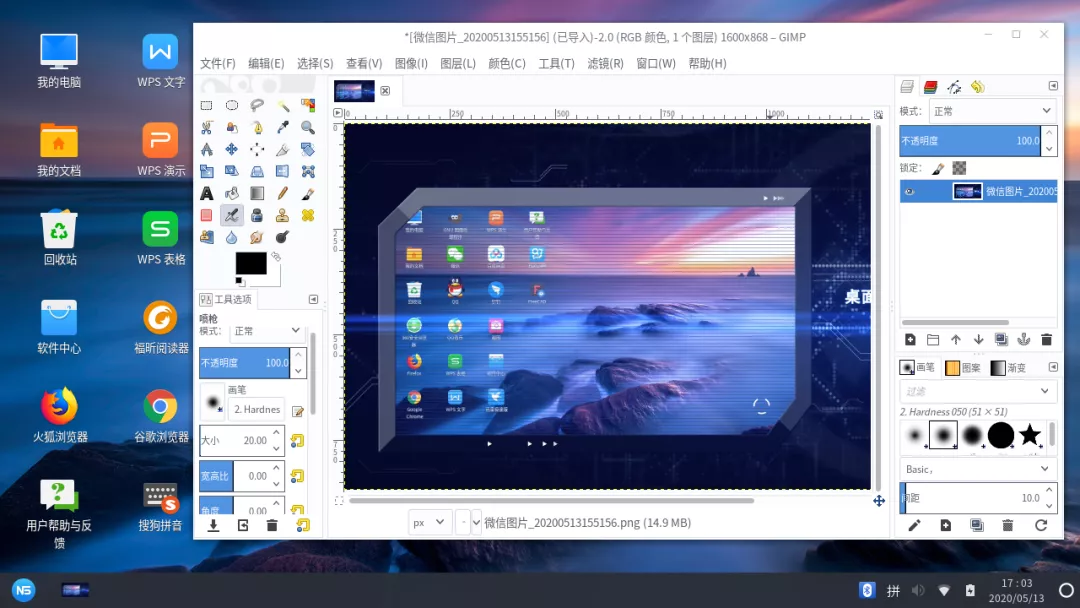
Task: Select the Pencil tool
Action: (282, 193)
